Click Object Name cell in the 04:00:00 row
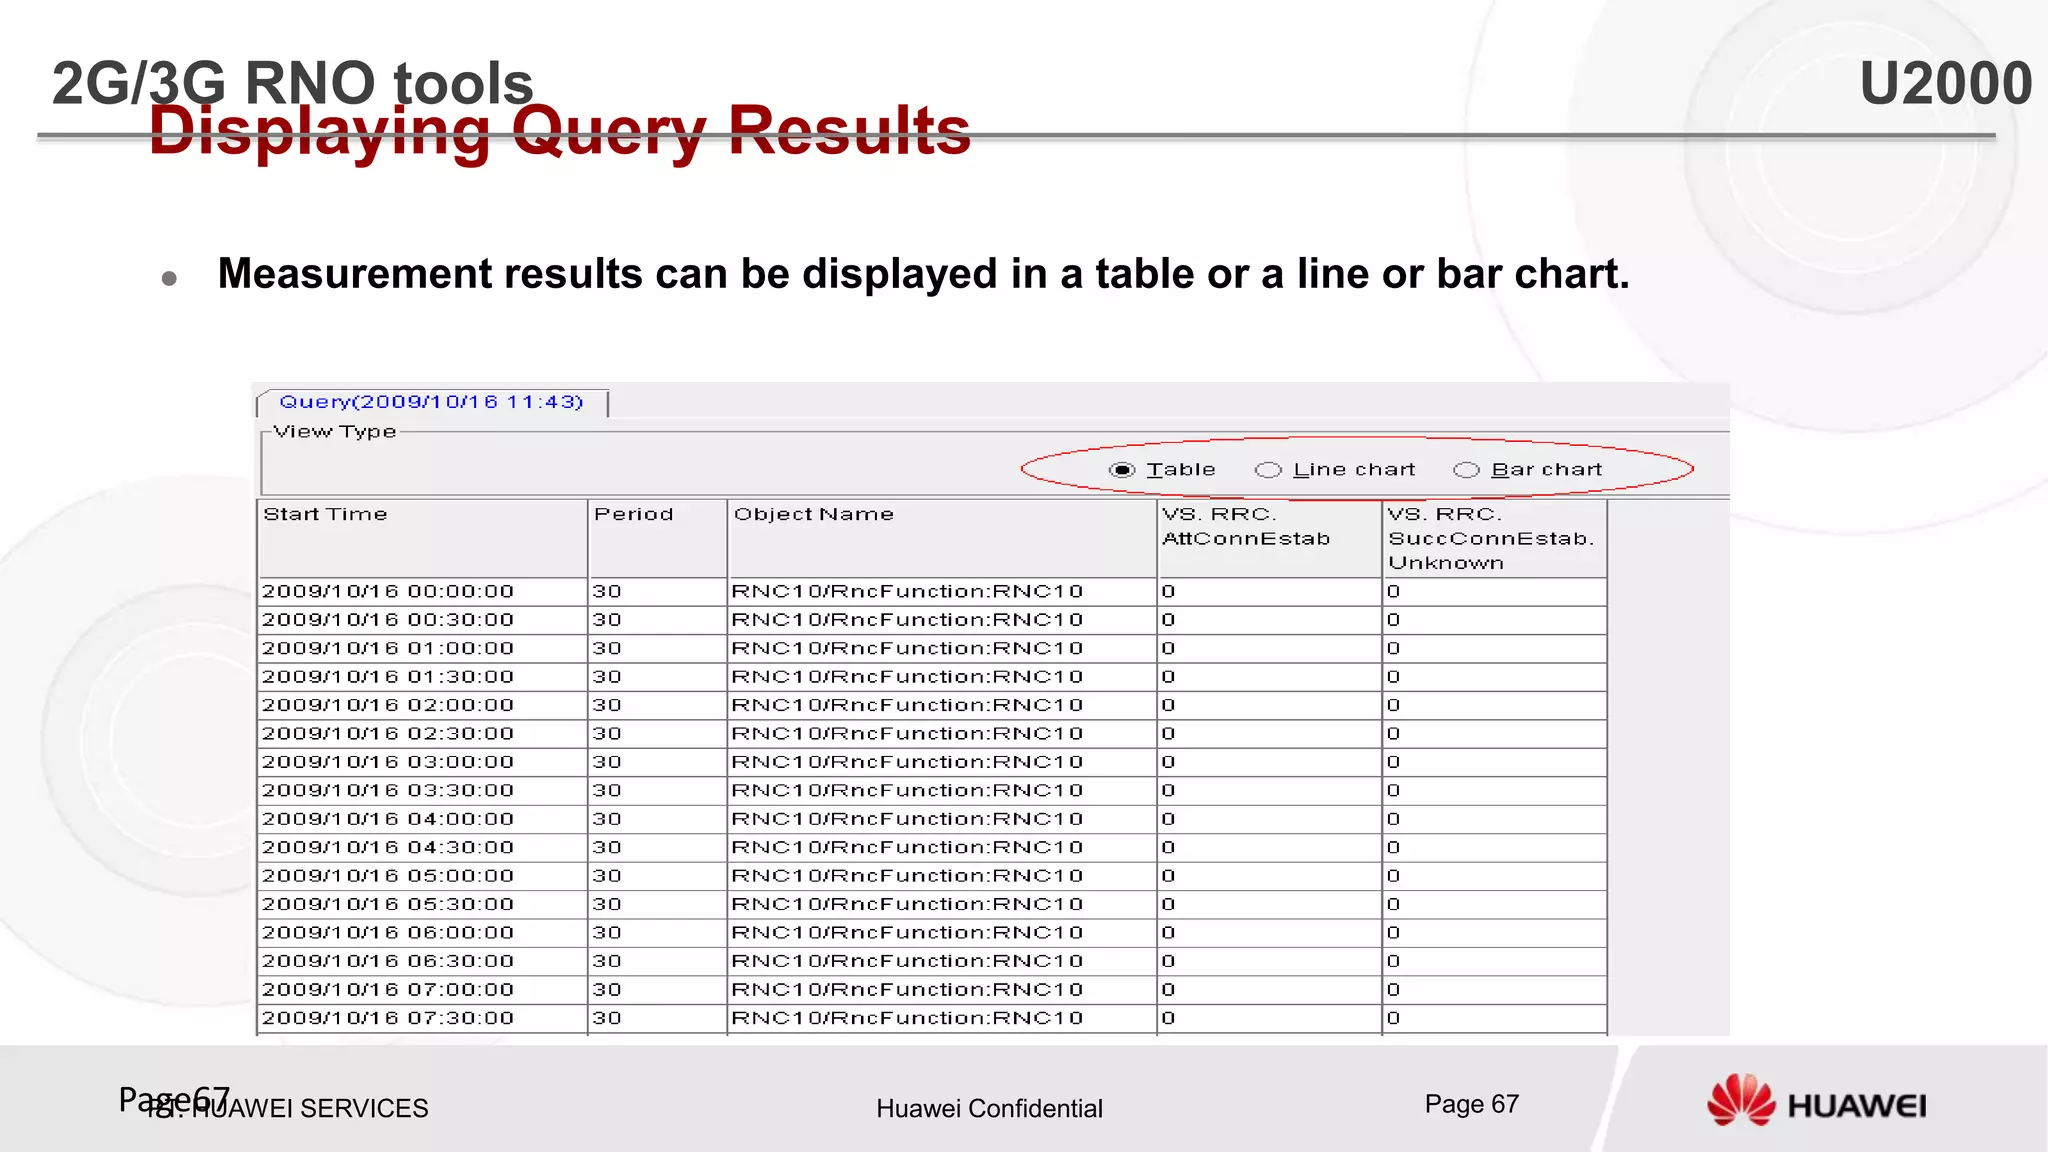This screenshot has width=2048, height=1152. 941,819
